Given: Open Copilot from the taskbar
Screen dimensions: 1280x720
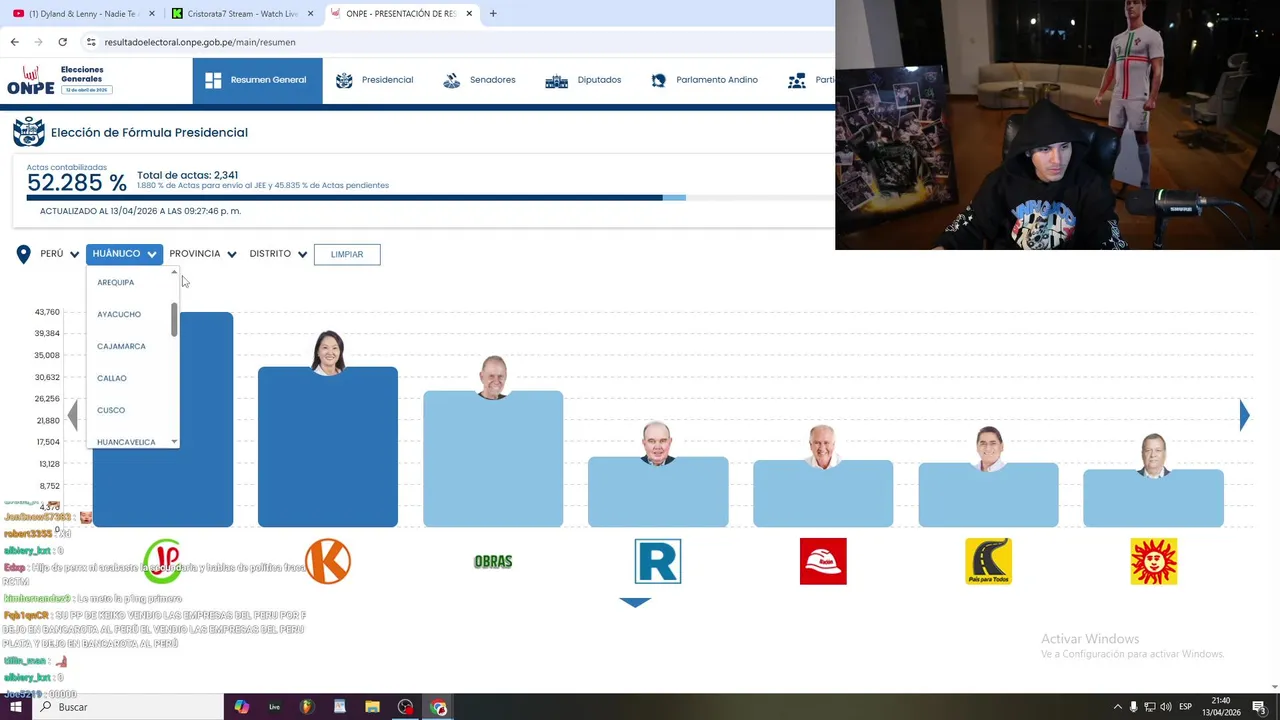Looking at the screenshot, I should [x=241, y=707].
